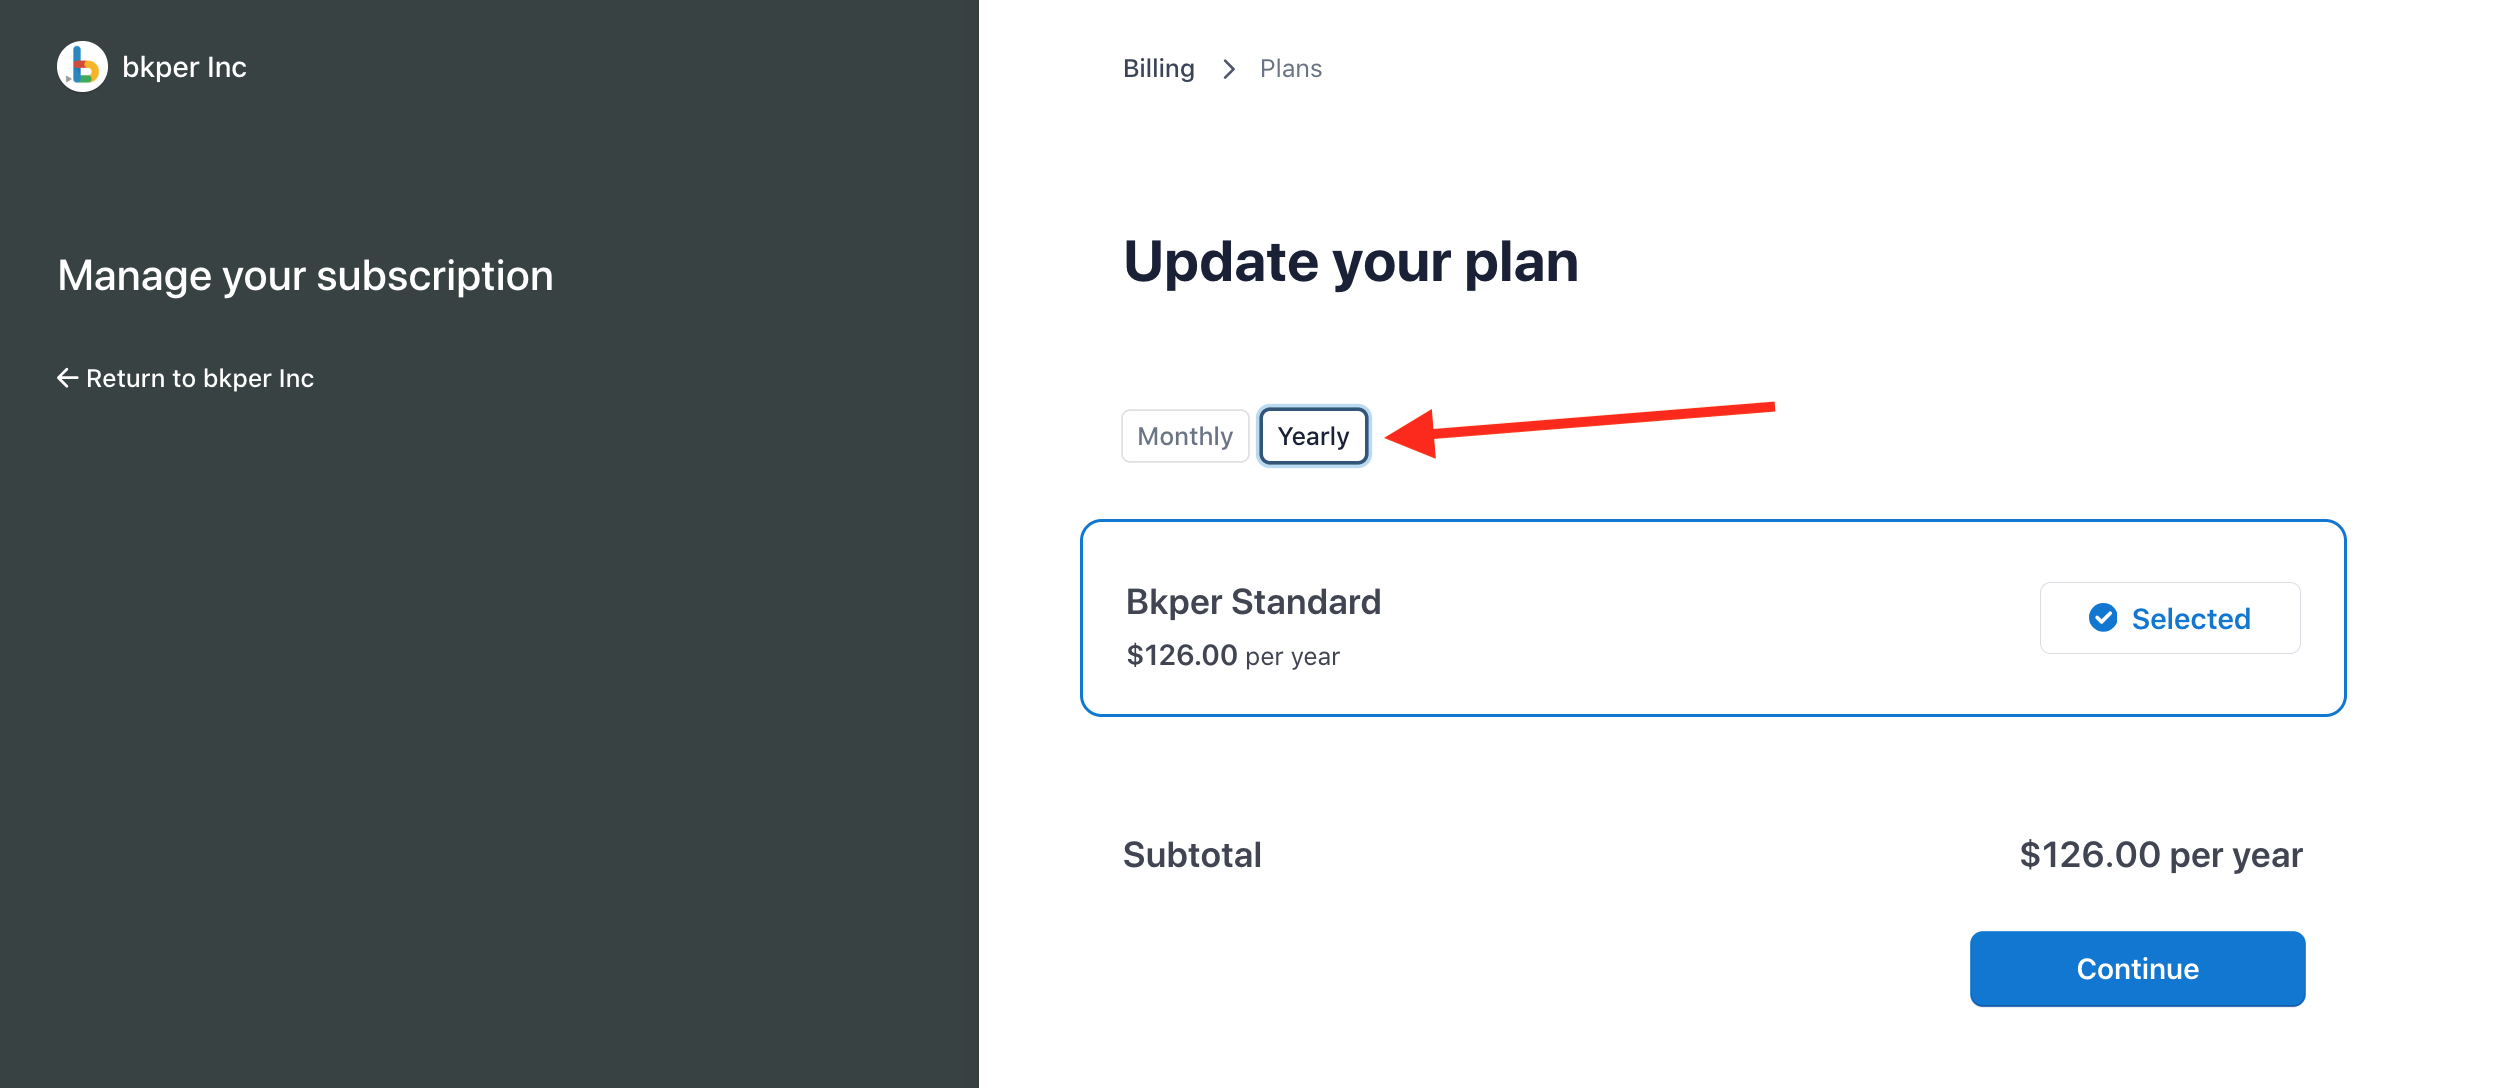This screenshot has height=1088, width=2496.
Task: Click the bkper Inc company name
Action: click(x=185, y=66)
